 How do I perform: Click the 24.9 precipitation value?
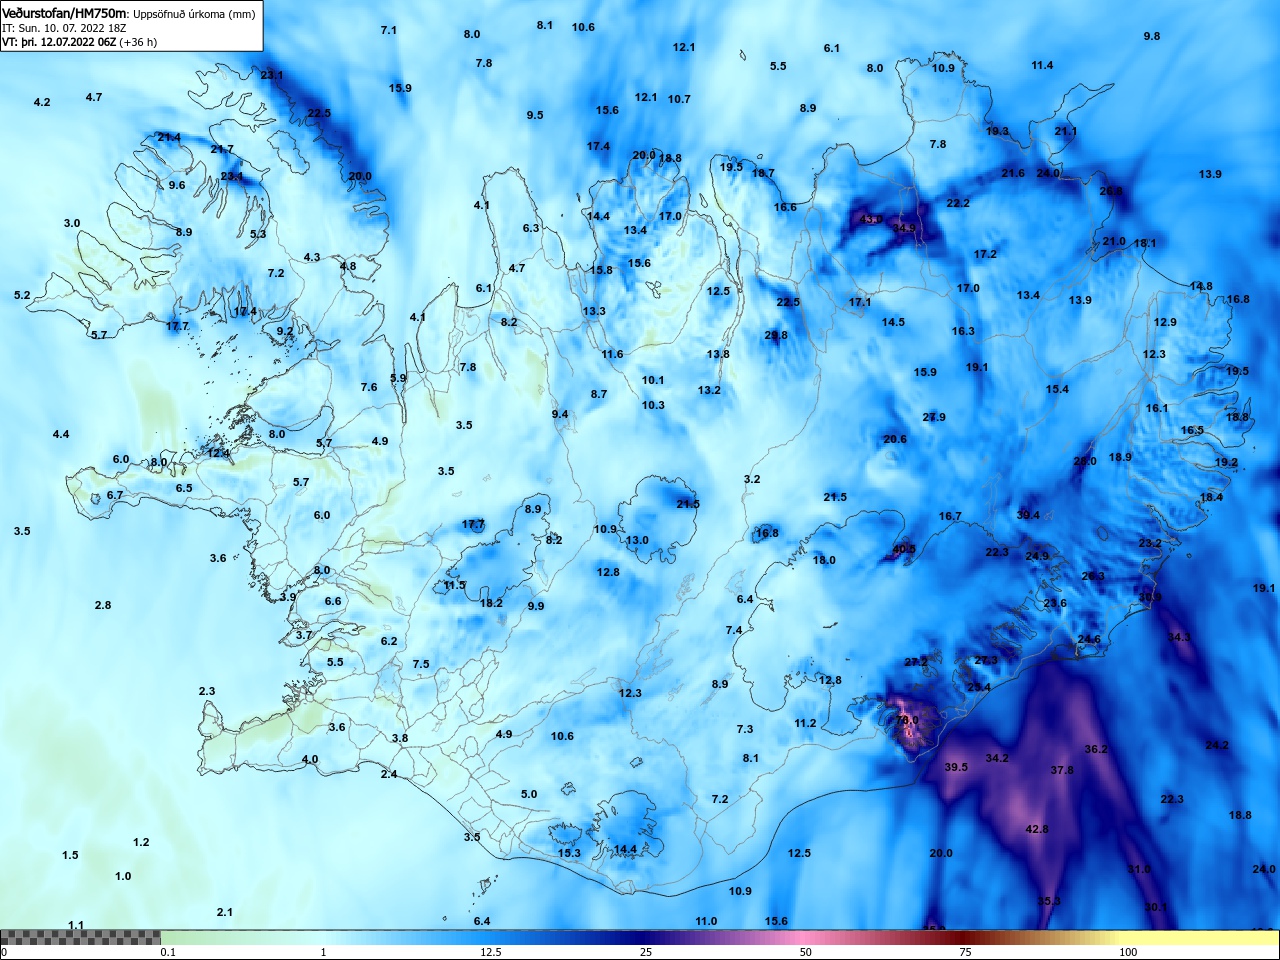(x=1037, y=556)
